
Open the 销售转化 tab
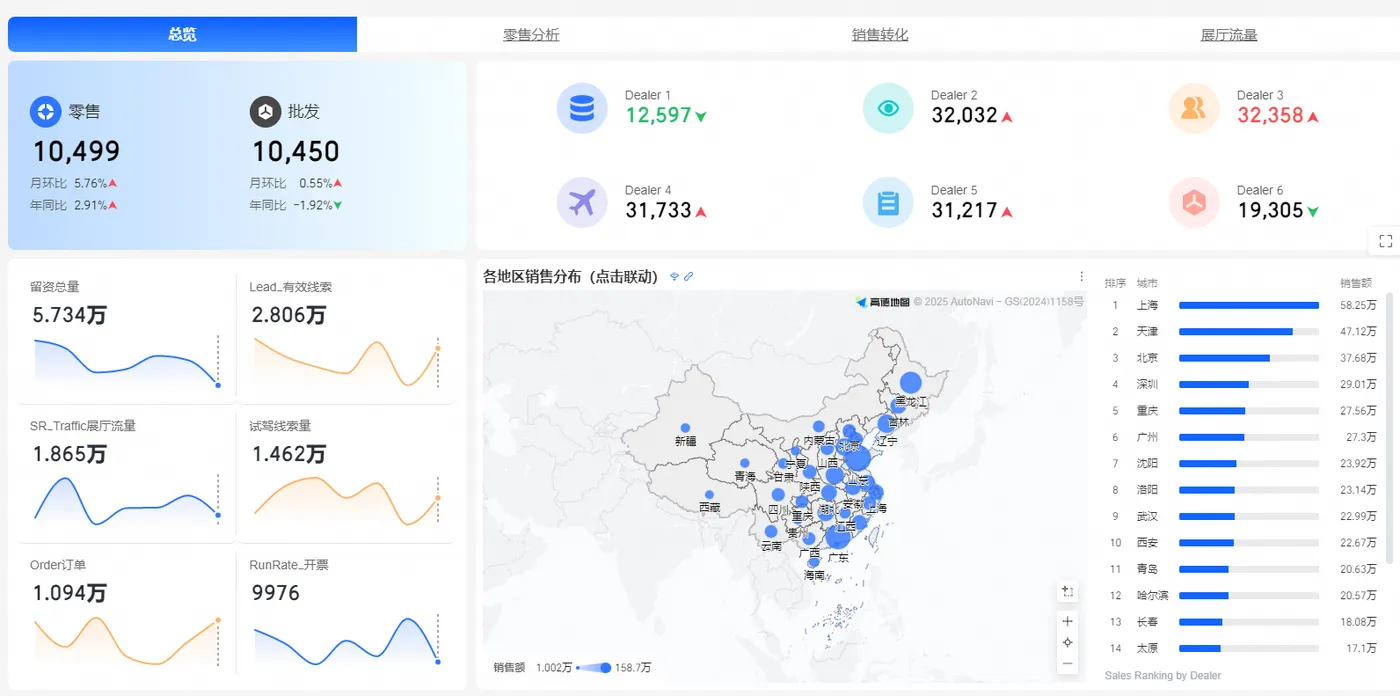880,35
